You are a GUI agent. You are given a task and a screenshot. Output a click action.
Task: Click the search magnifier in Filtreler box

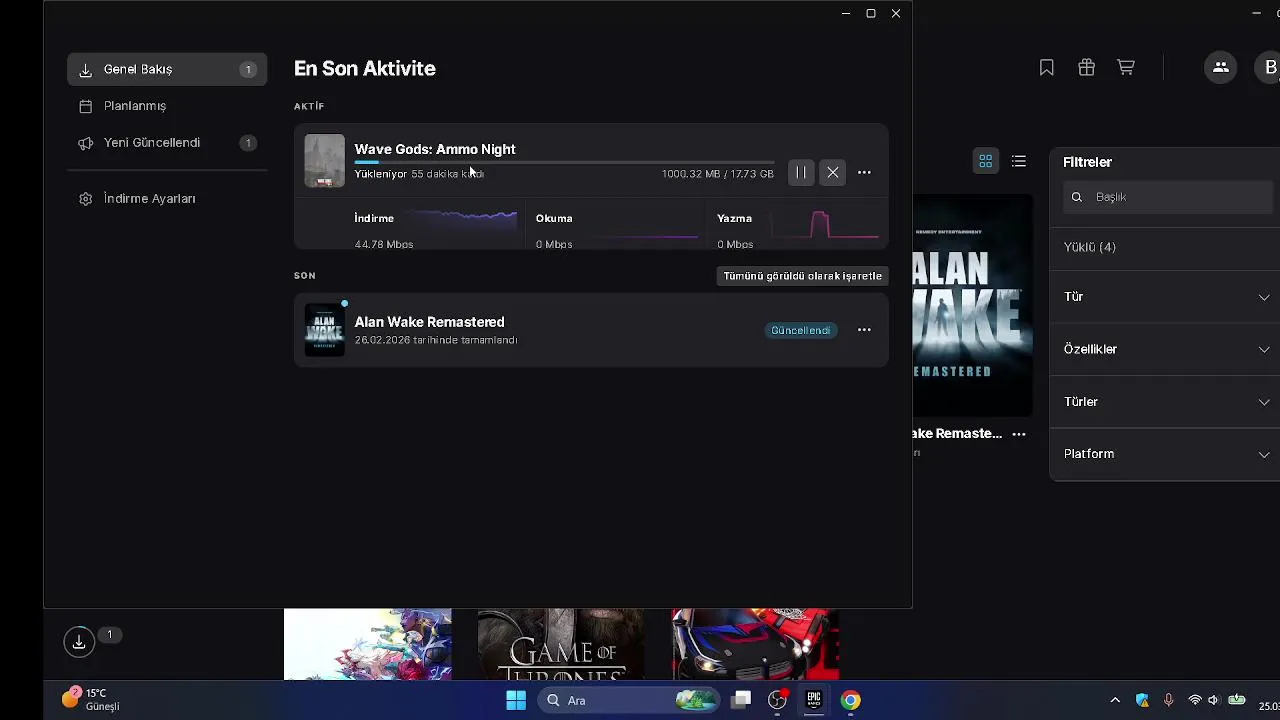1077,197
